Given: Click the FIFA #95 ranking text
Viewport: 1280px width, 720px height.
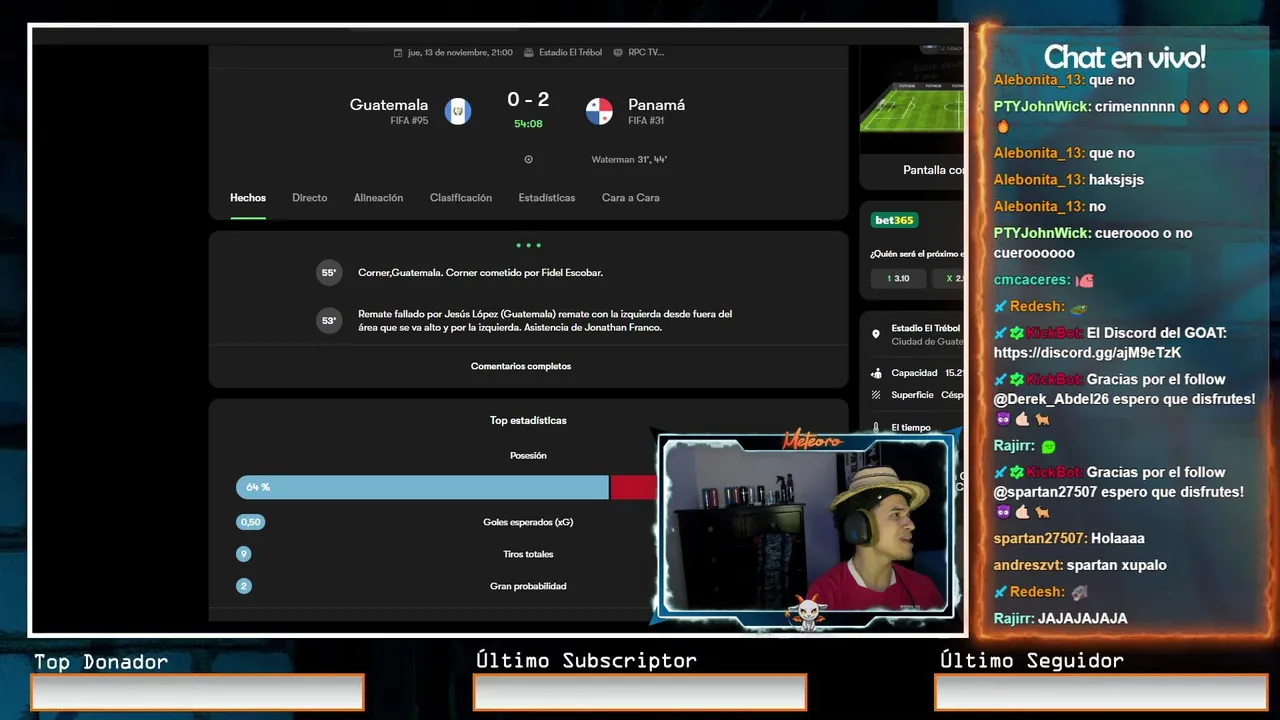Looking at the screenshot, I should click(409, 121).
